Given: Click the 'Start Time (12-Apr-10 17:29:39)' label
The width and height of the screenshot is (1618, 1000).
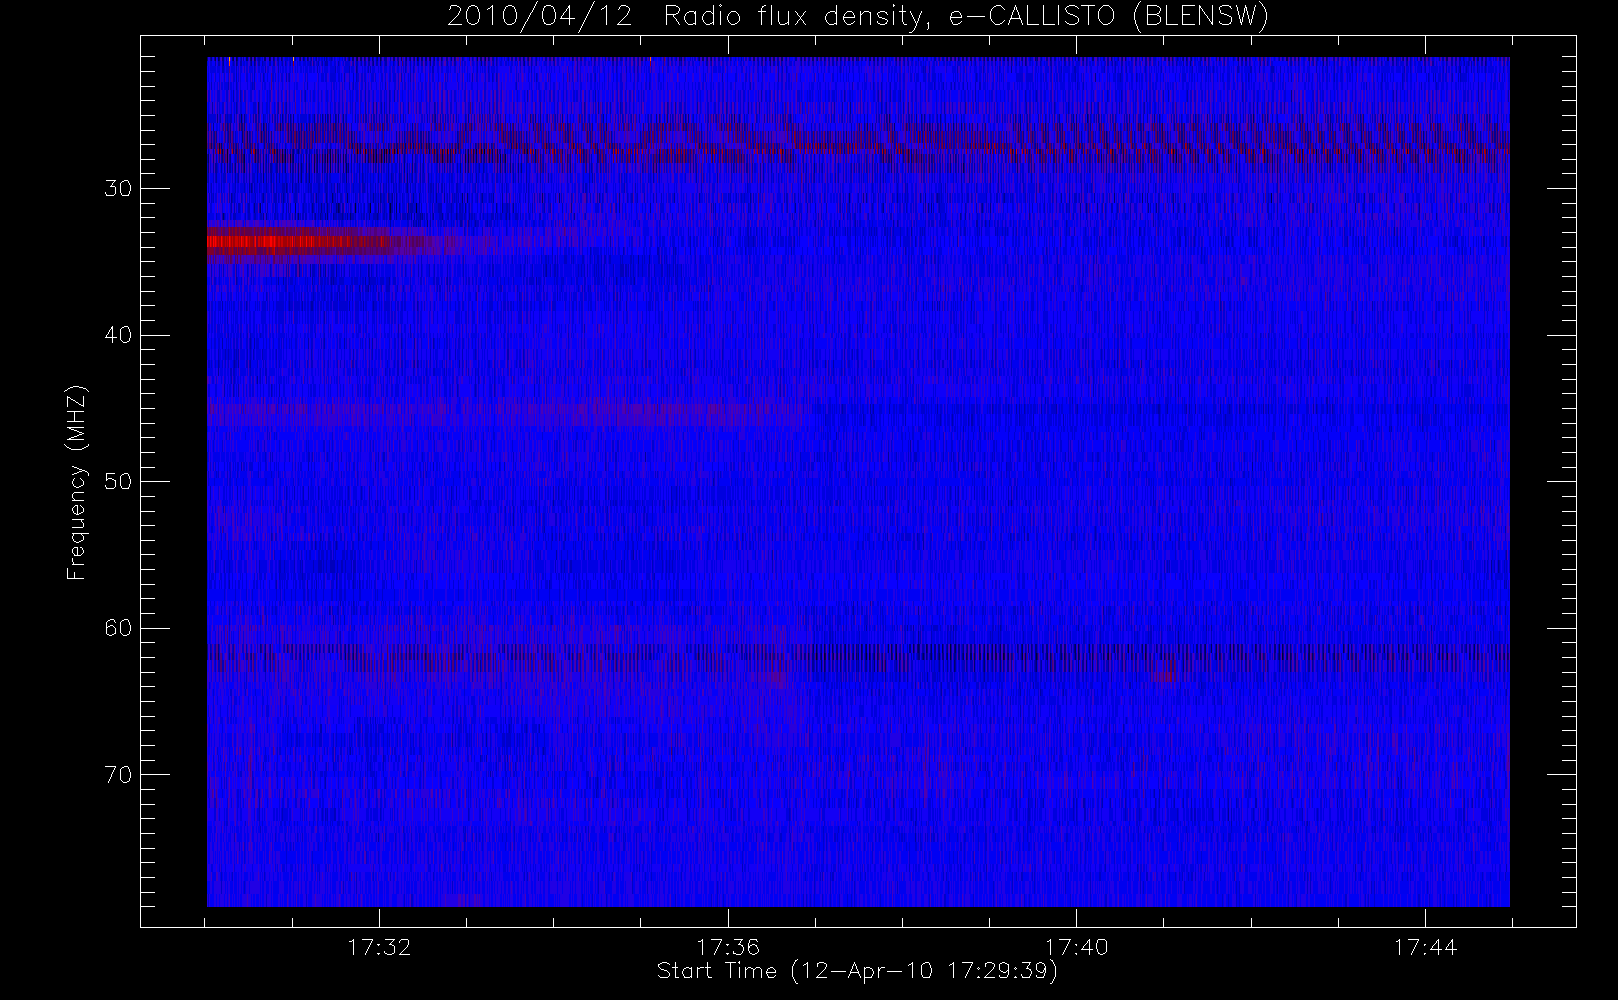Looking at the screenshot, I should pyautogui.click(x=857, y=971).
